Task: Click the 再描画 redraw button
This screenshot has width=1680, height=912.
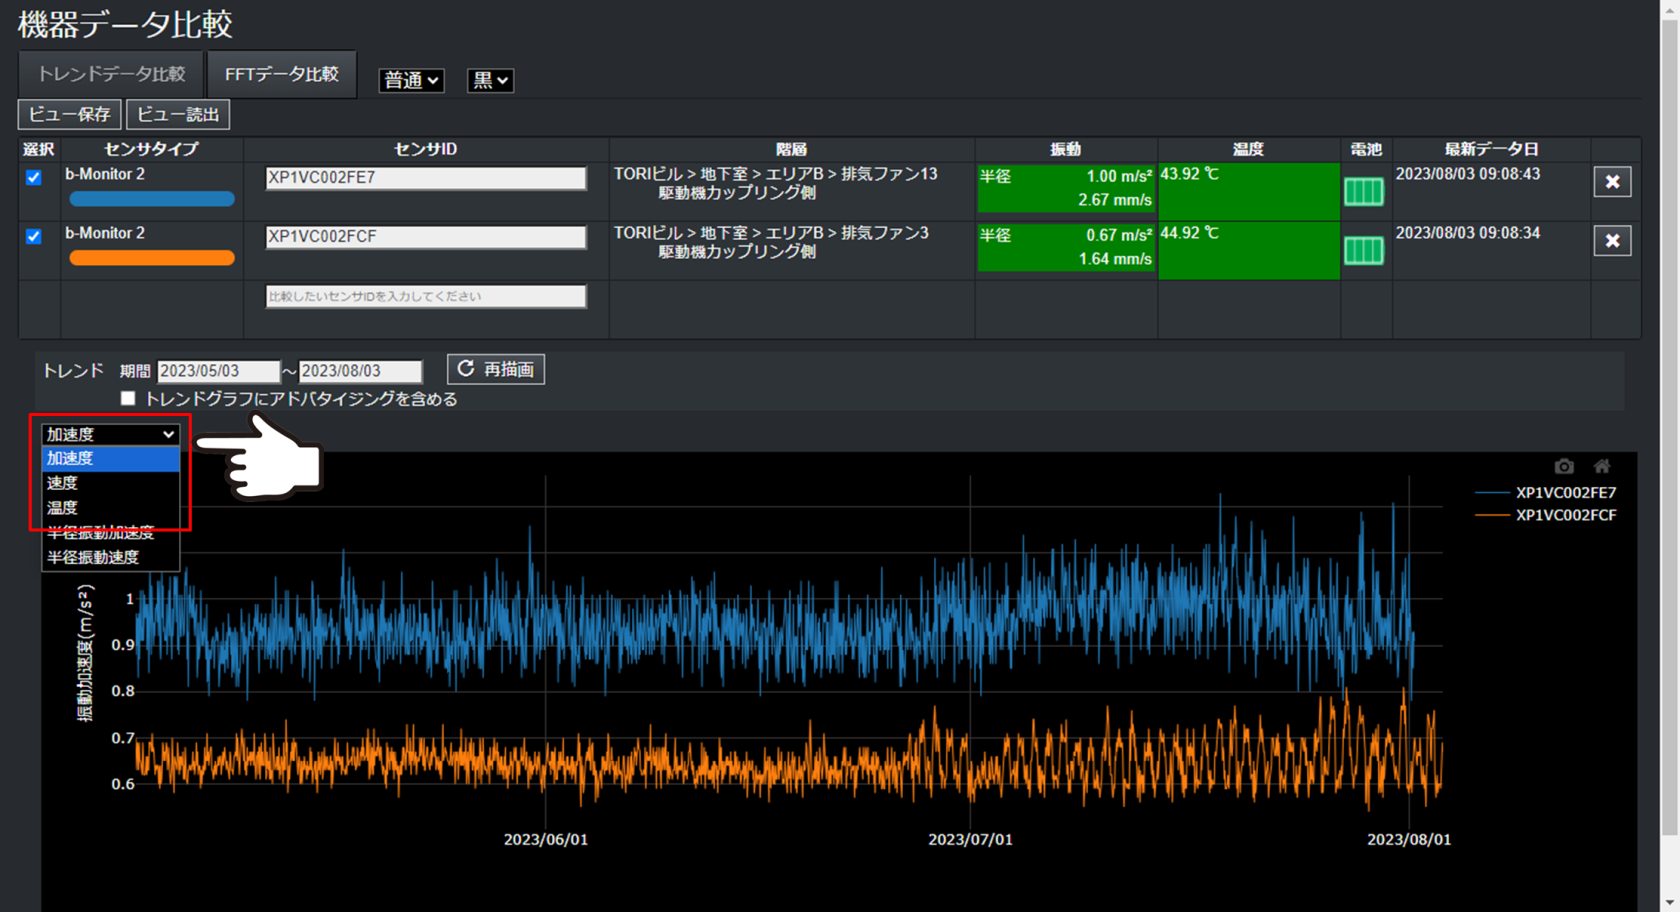Action: [496, 369]
